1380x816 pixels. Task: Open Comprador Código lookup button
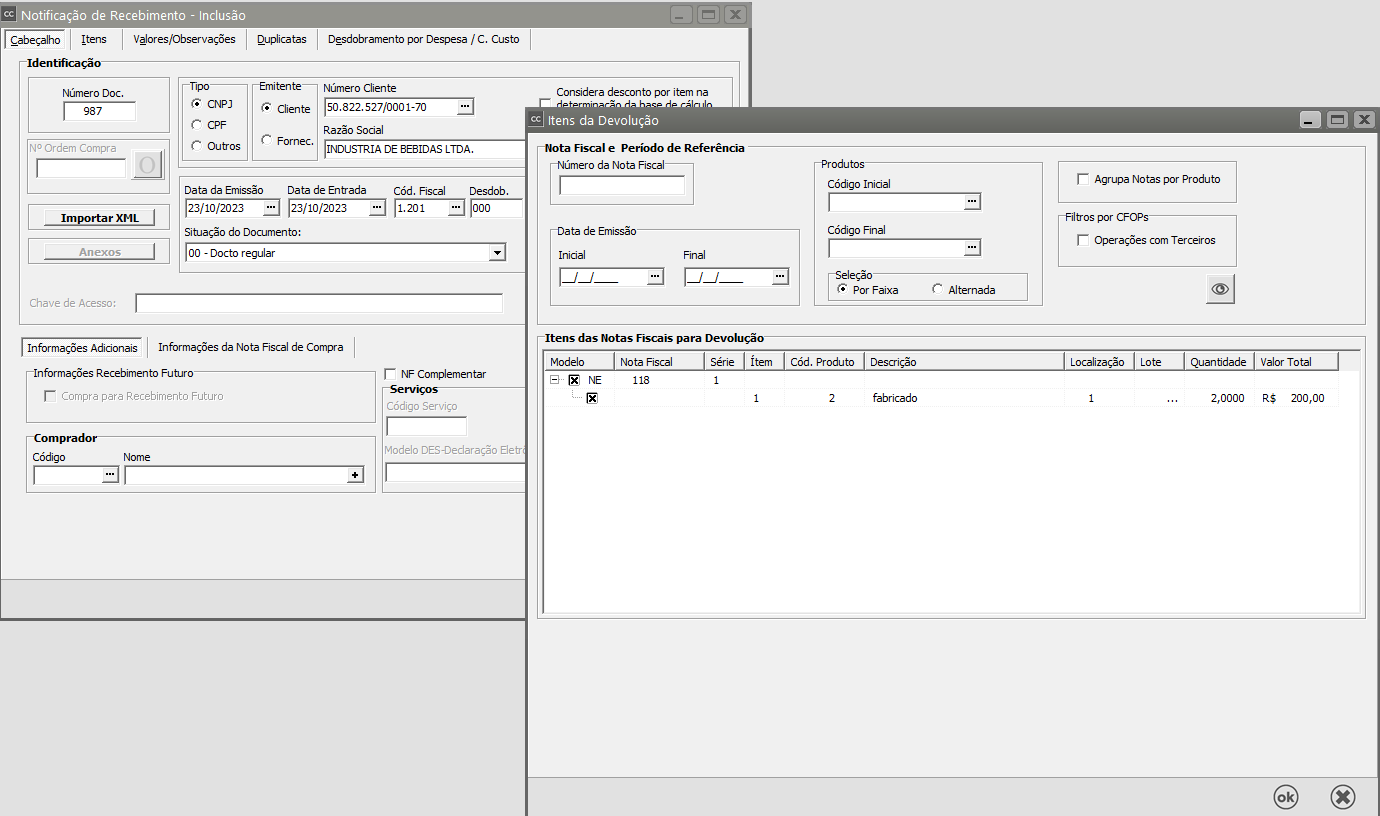pyautogui.click(x=110, y=476)
